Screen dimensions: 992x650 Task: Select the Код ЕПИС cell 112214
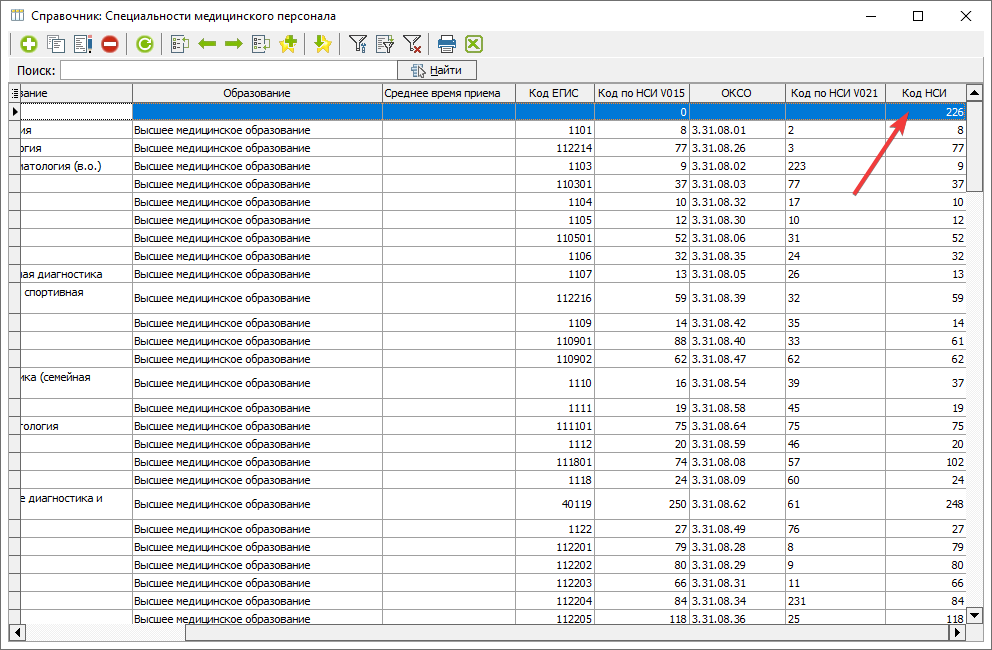coord(555,148)
